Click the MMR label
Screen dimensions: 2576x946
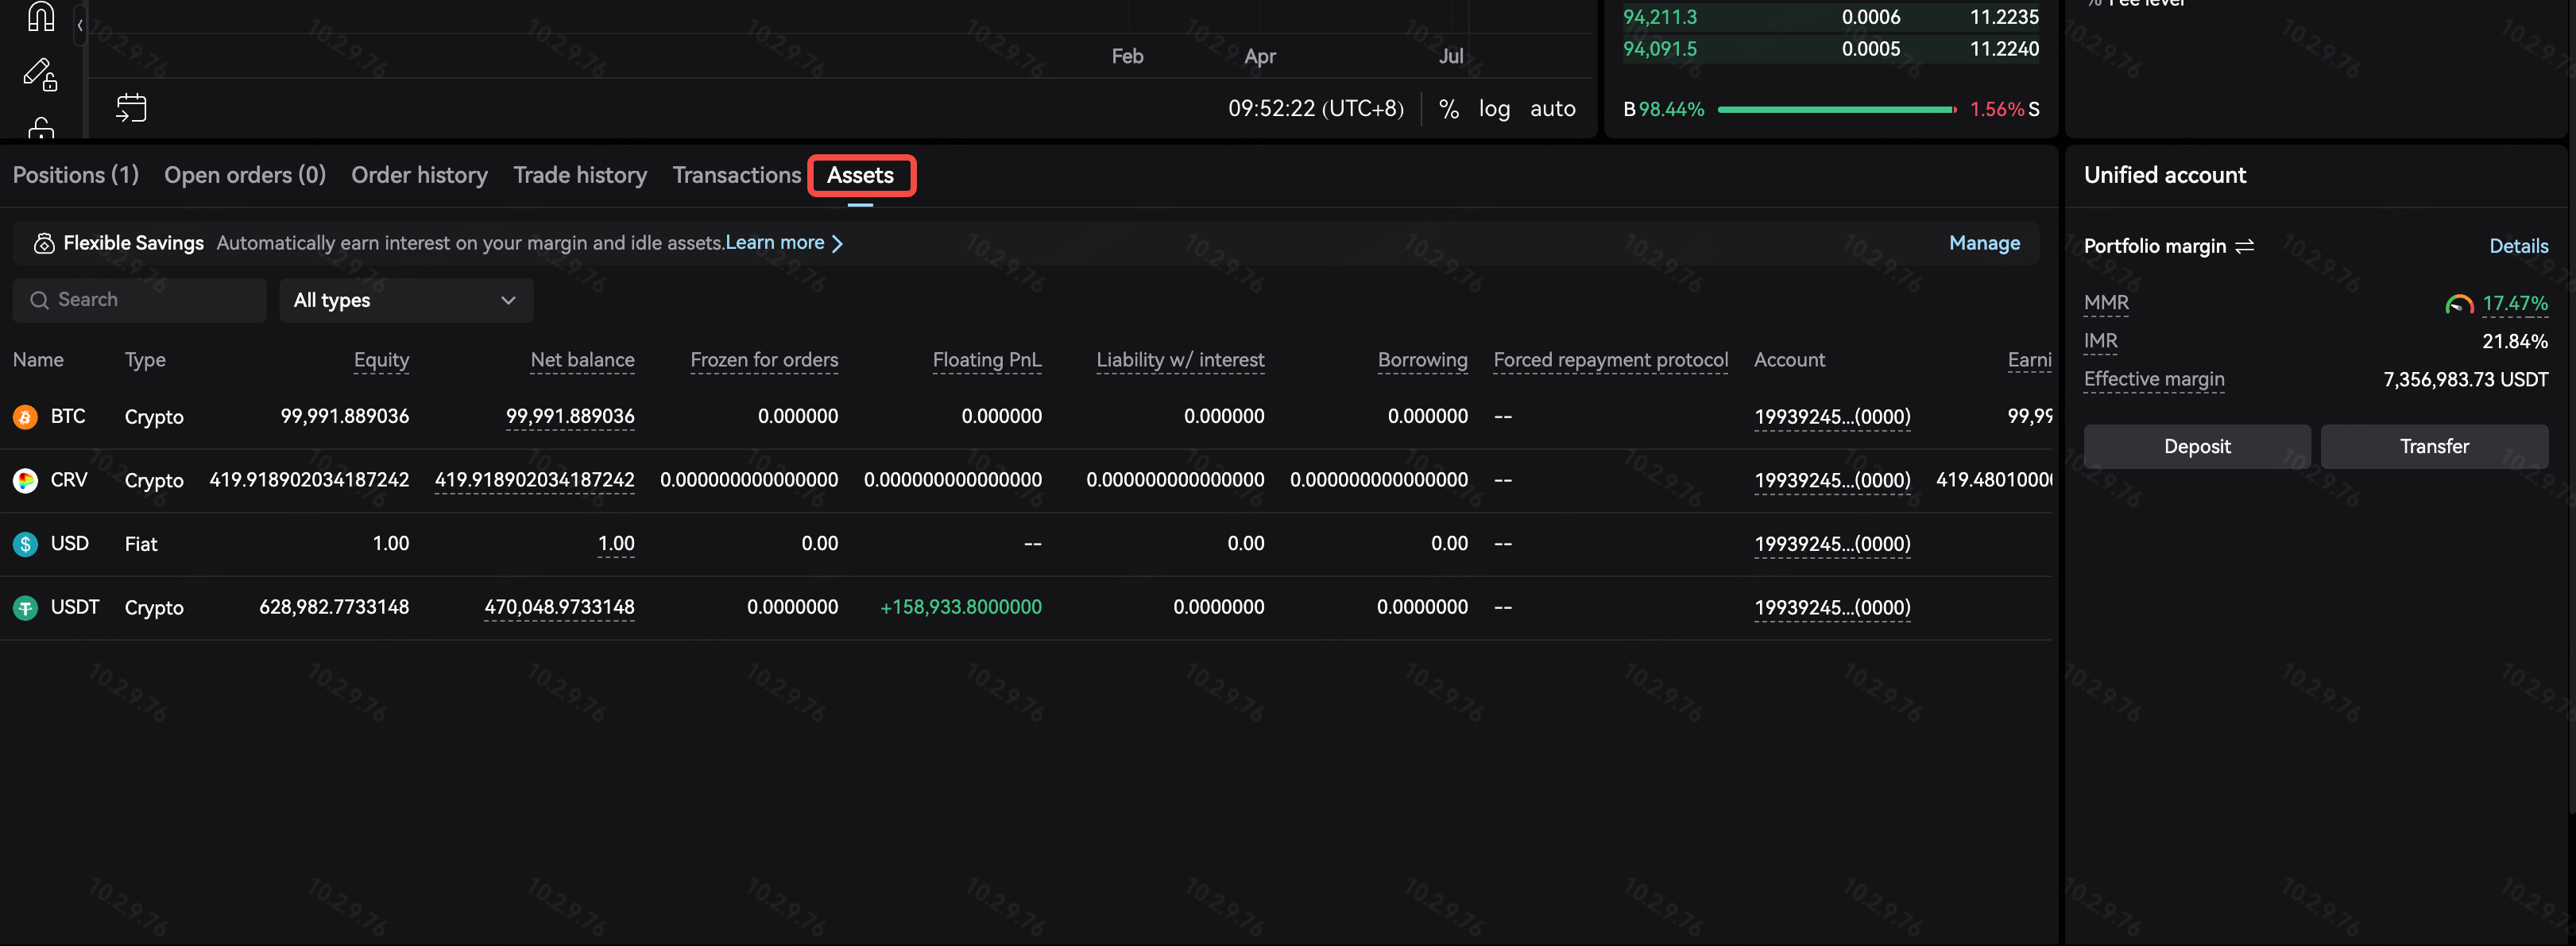pyautogui.click(x=2106, y=303)
